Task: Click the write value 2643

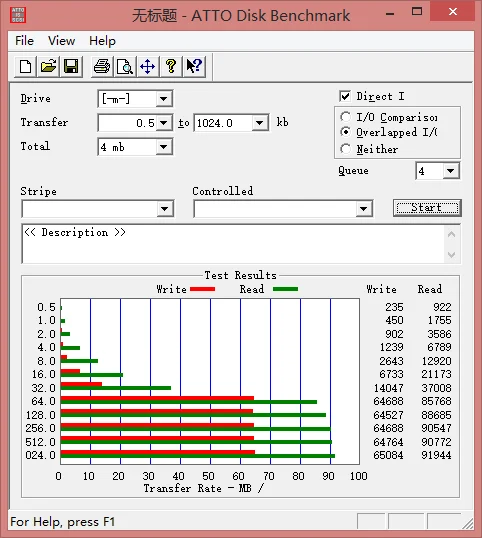Action: [391, 361]
